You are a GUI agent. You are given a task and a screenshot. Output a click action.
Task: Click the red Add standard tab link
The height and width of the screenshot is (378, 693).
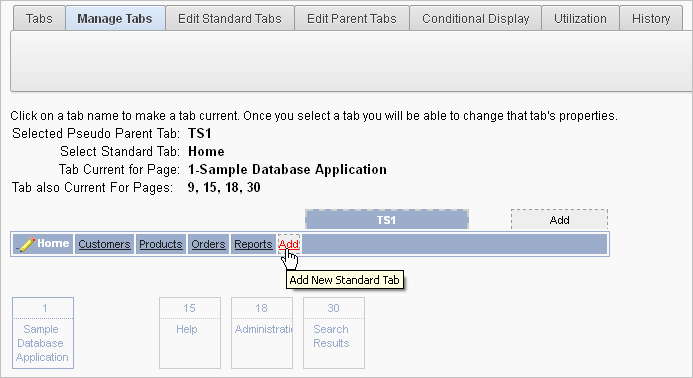point(289,244)
